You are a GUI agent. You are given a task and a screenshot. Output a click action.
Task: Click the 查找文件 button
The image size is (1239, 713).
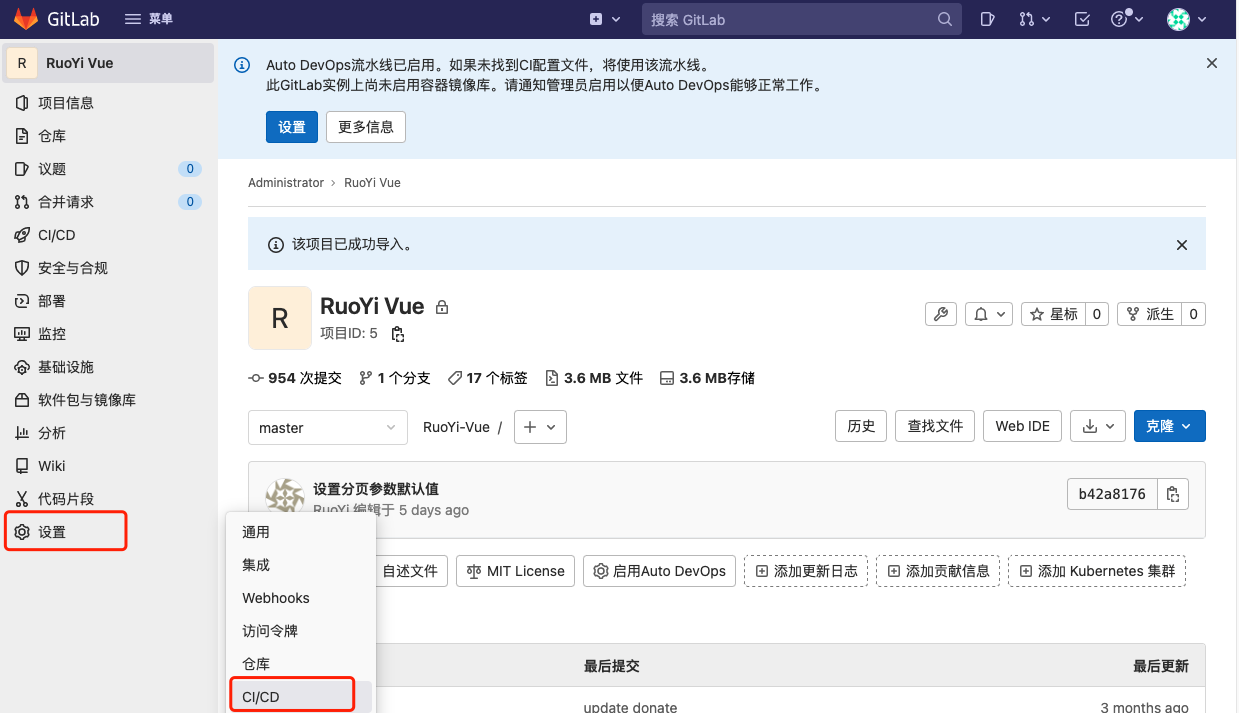coord(935,426)
